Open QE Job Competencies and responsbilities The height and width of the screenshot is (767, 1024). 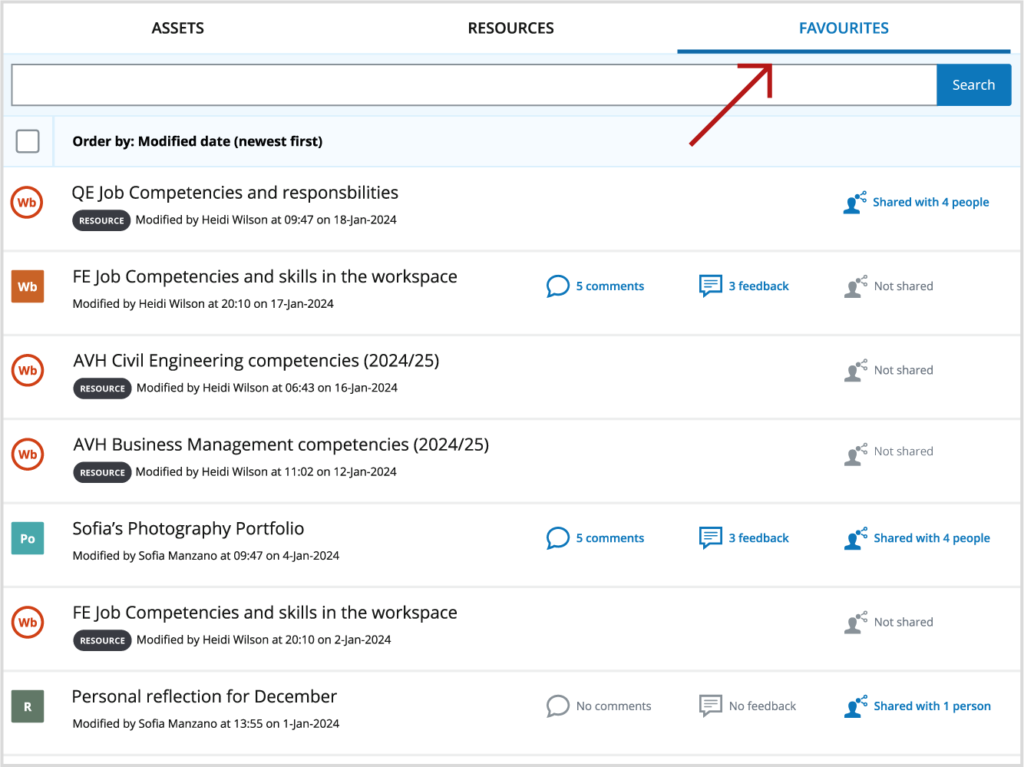(x=235, y=193)
